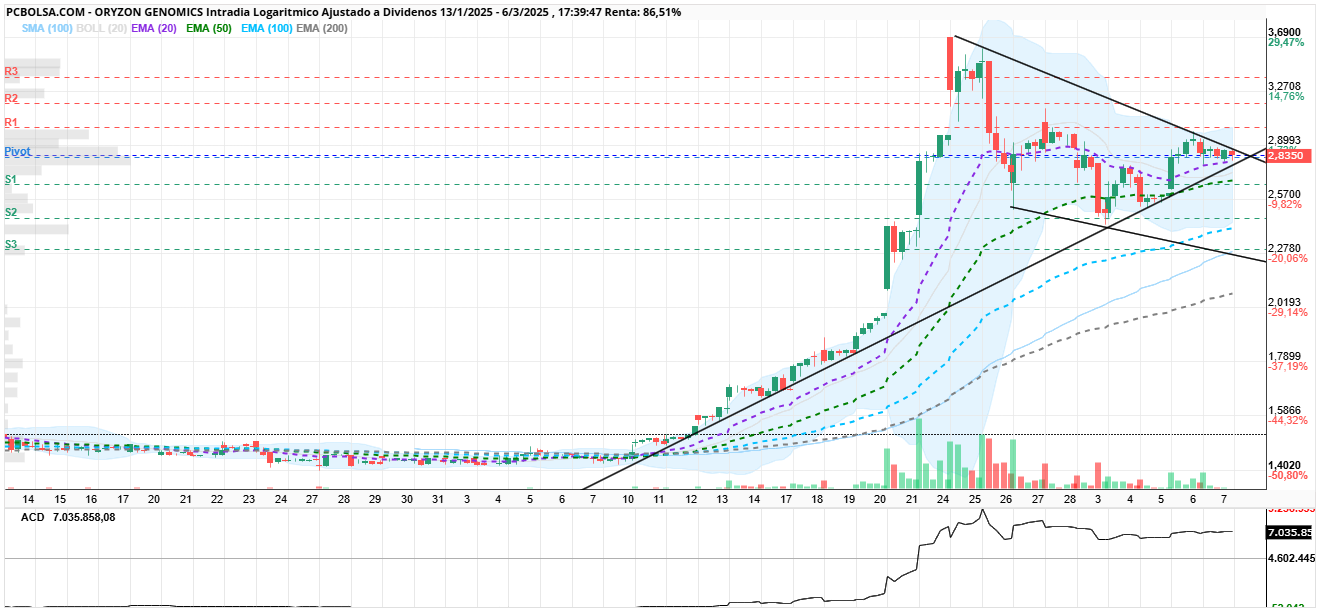Click the -20,06% axis percentage
The height and width of the screenshot is (612, 1320).
[x=1288, y=258]
